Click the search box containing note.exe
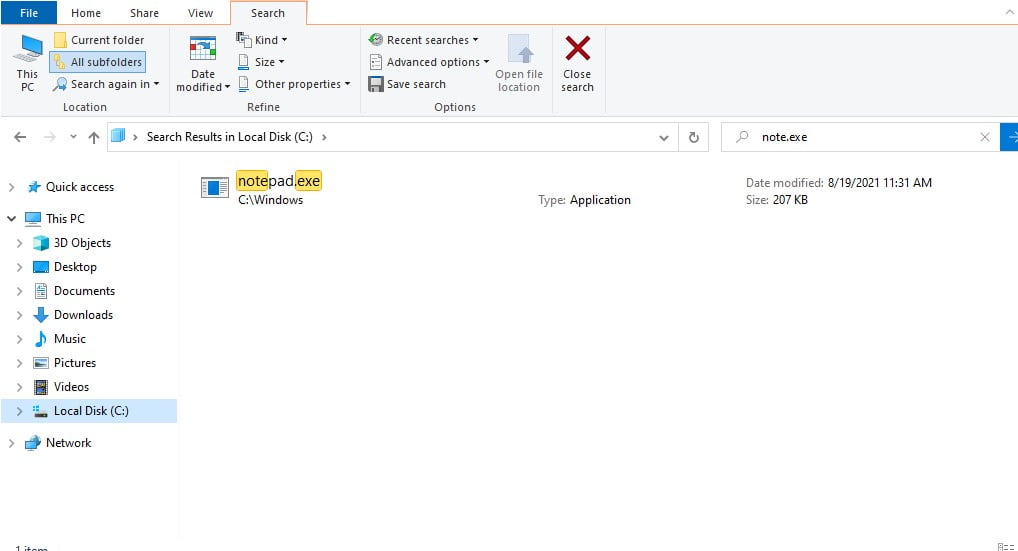The height and width of the screenshot is (551, 1018). pyautogui.click(x=860, y=137)
